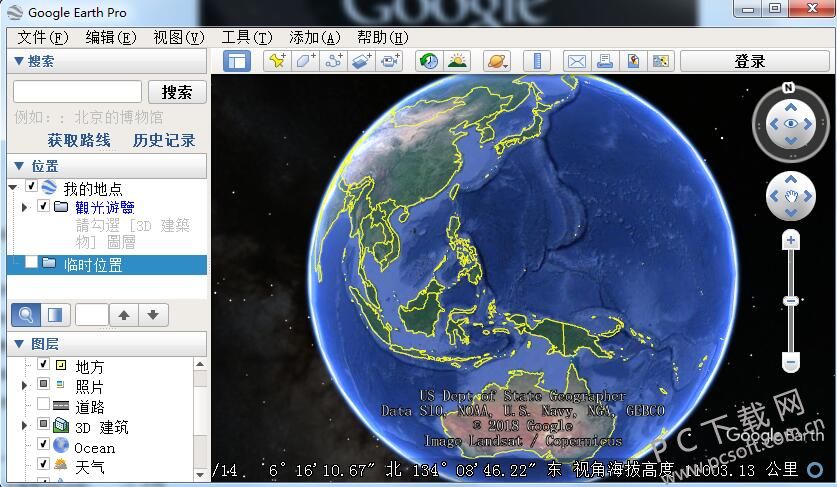
Task: Uncheck the 地方 layer checkbox
Action: click(43, 364)
